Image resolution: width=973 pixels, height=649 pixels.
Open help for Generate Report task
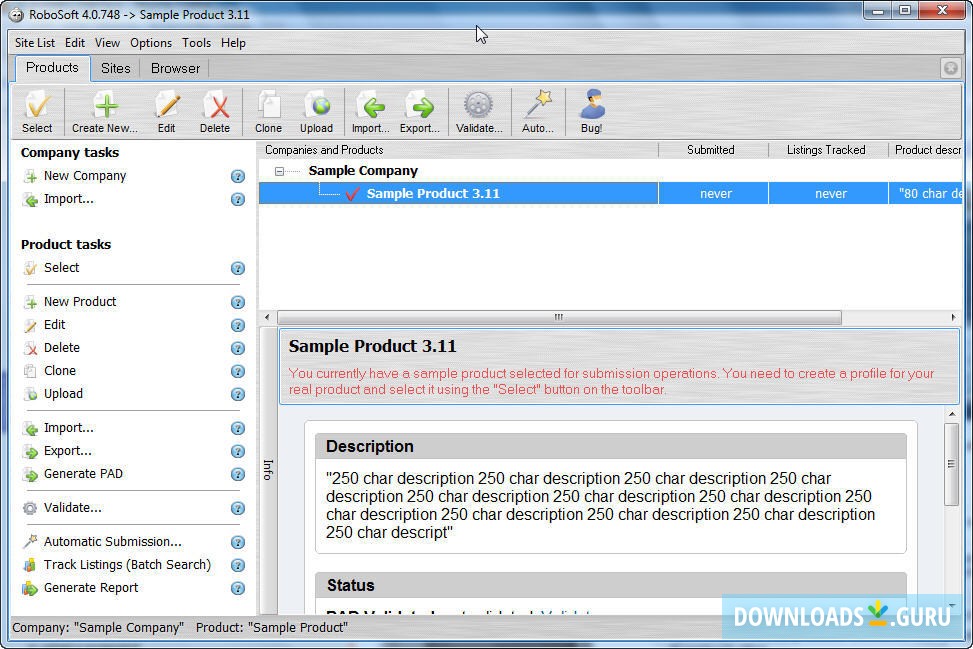pyautogui.click(x=238, y=588)
